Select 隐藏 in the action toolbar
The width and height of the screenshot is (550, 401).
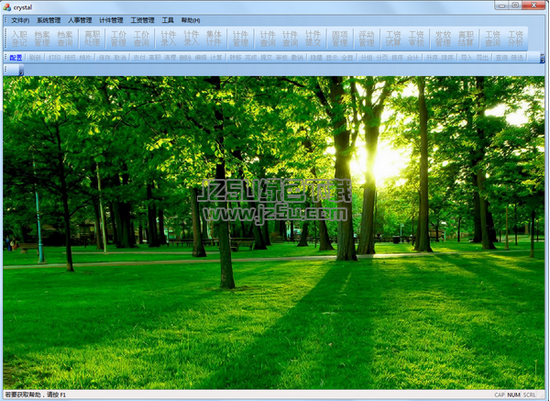[x=316, y=58]
